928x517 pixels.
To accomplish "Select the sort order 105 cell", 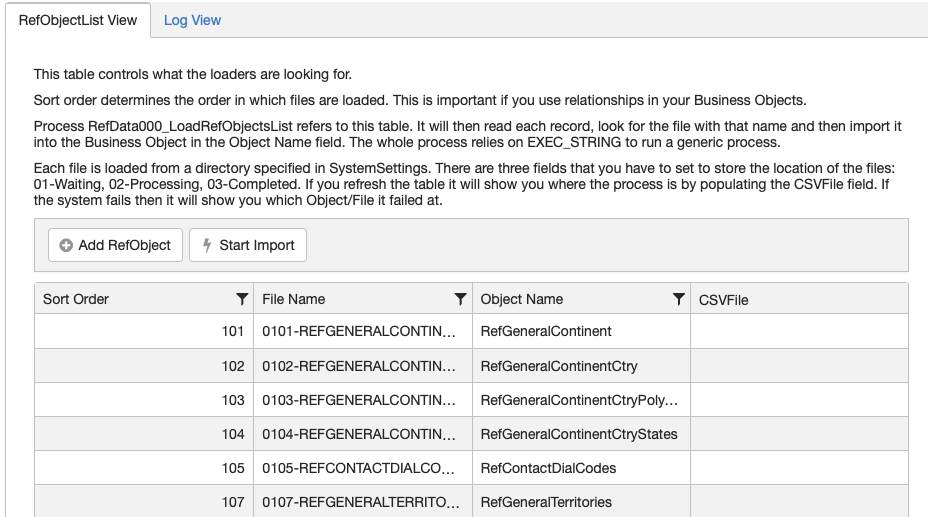I will tap(144, 468).
